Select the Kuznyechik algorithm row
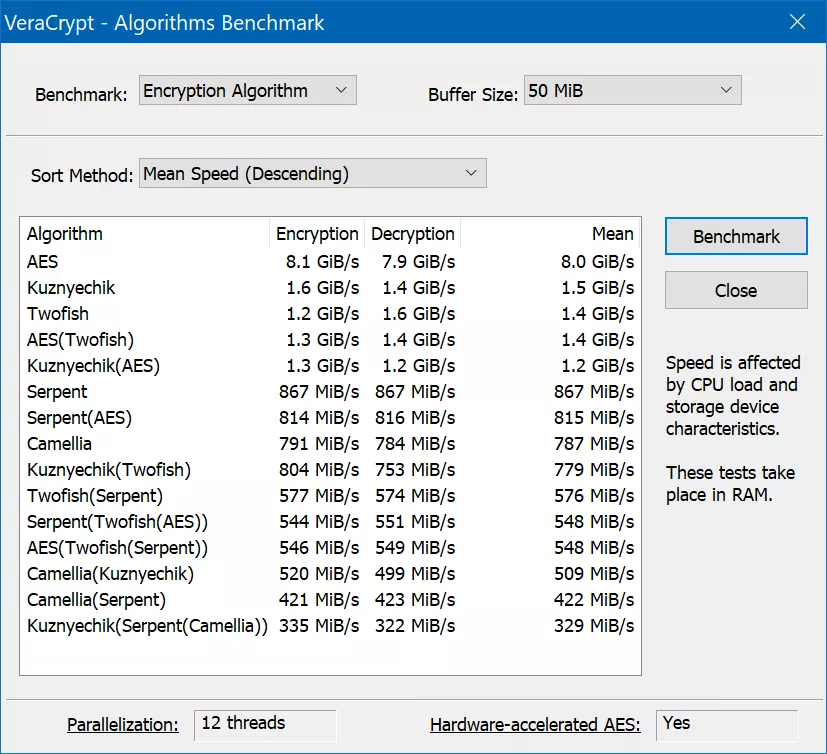The width and height of the screenshot is (827, 754). pos(330,288)
